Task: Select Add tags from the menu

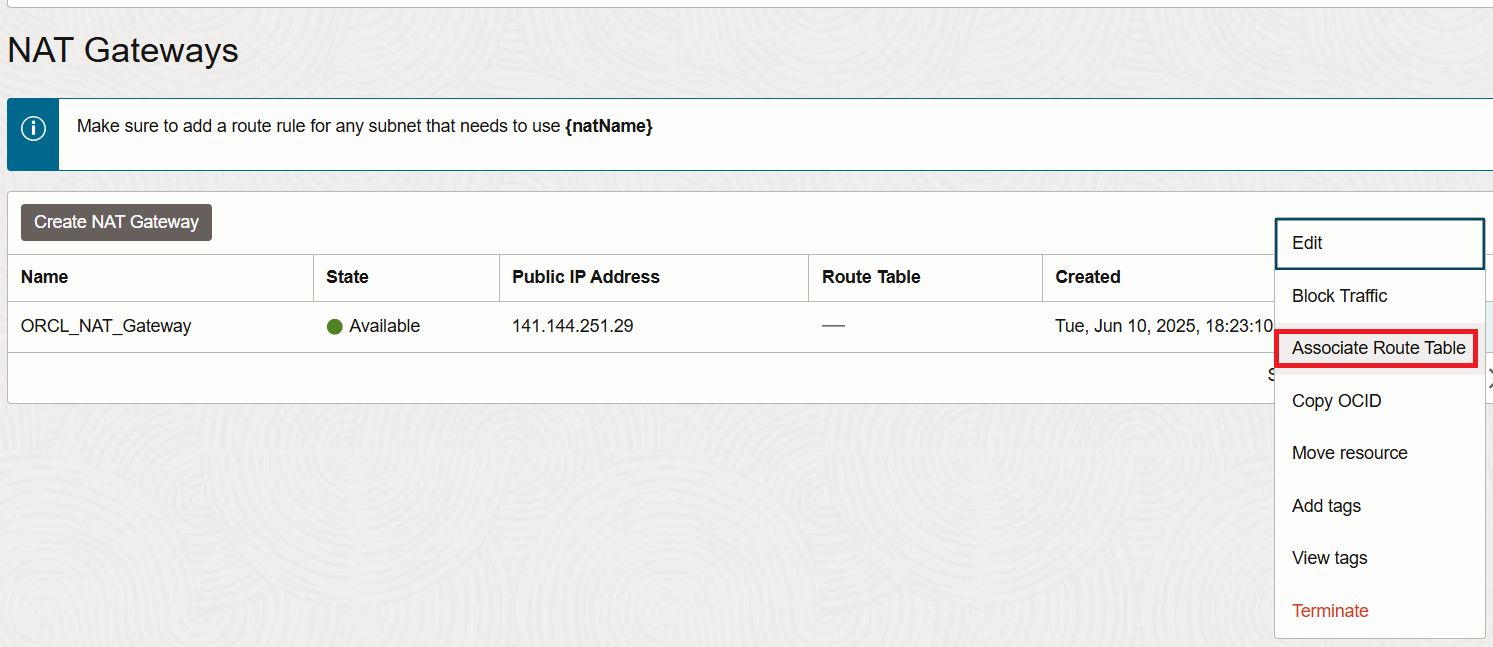Action: [1379, 506]
